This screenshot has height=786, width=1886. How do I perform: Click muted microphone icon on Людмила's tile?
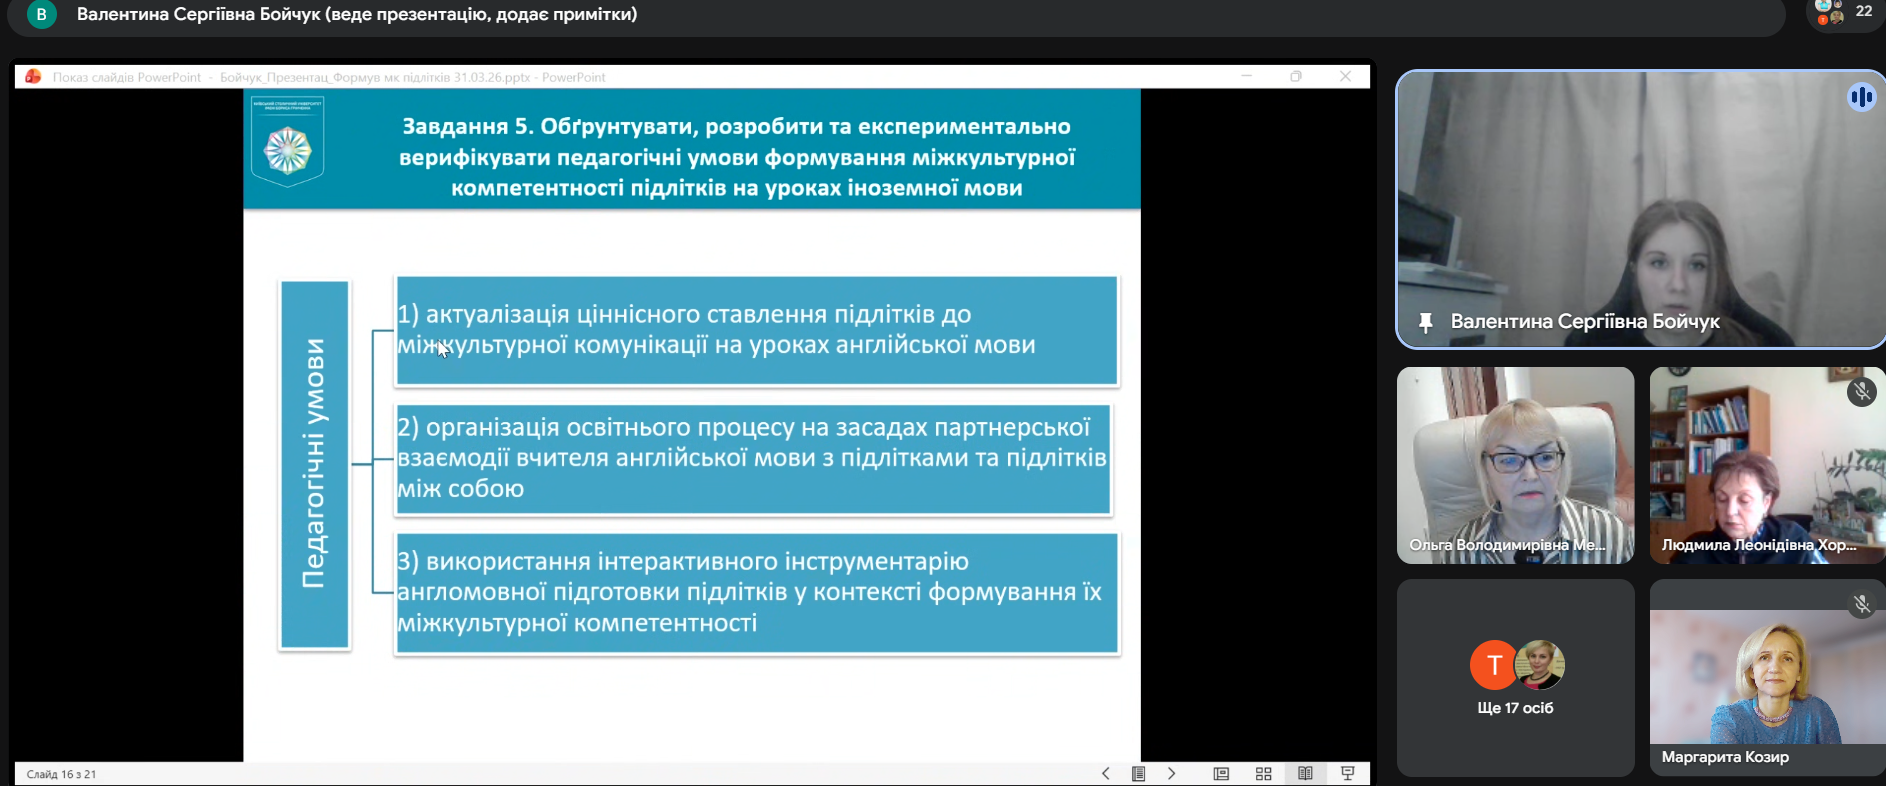pyautogui.click(x=1861, y=392)
